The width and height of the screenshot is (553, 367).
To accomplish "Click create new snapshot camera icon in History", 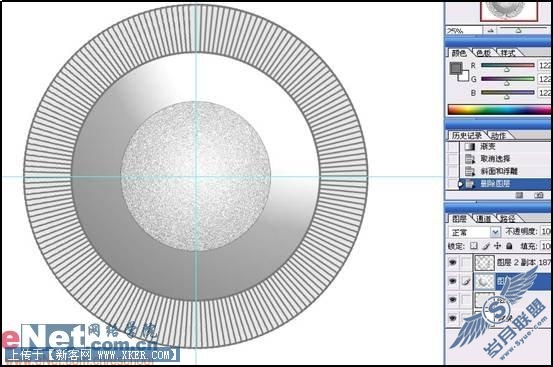I will [538, 195].
